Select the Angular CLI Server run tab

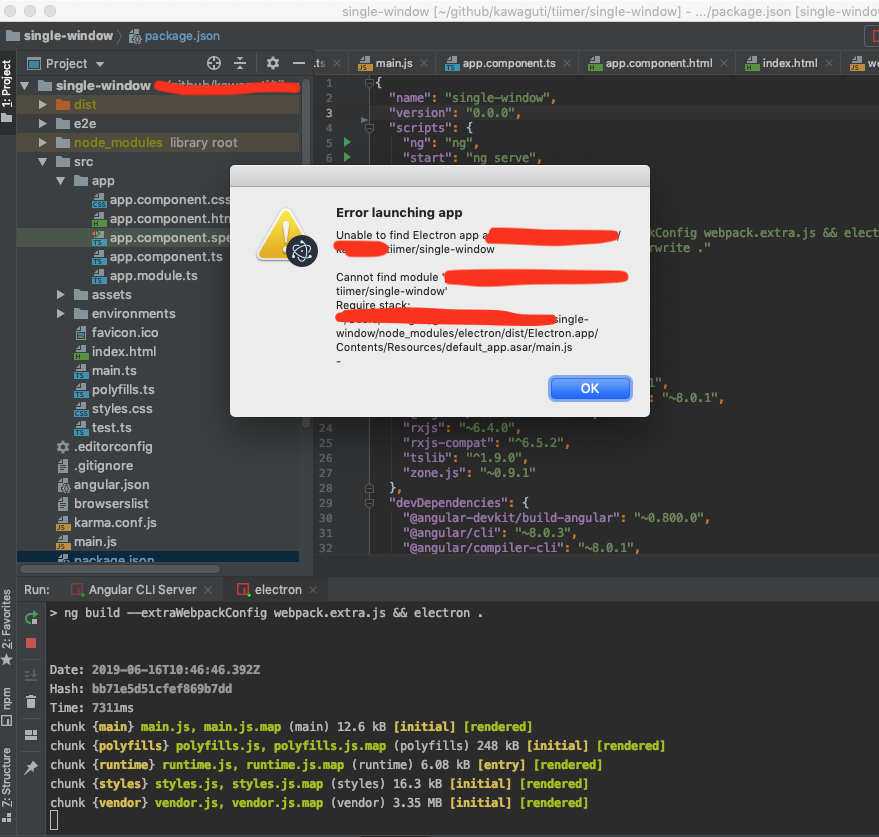142,590
